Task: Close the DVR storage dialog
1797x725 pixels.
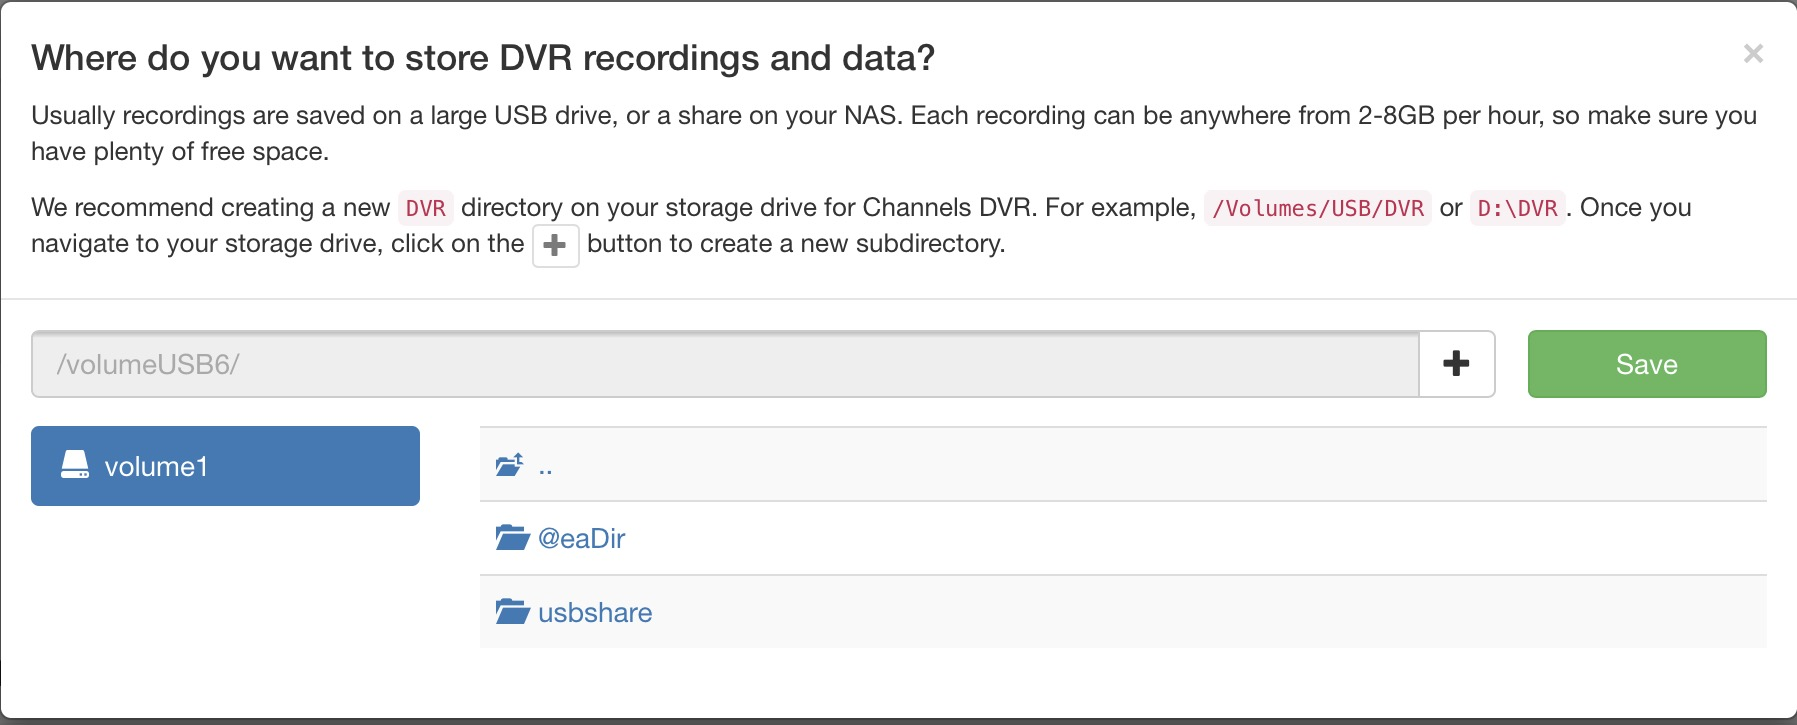Action: 1752,54
